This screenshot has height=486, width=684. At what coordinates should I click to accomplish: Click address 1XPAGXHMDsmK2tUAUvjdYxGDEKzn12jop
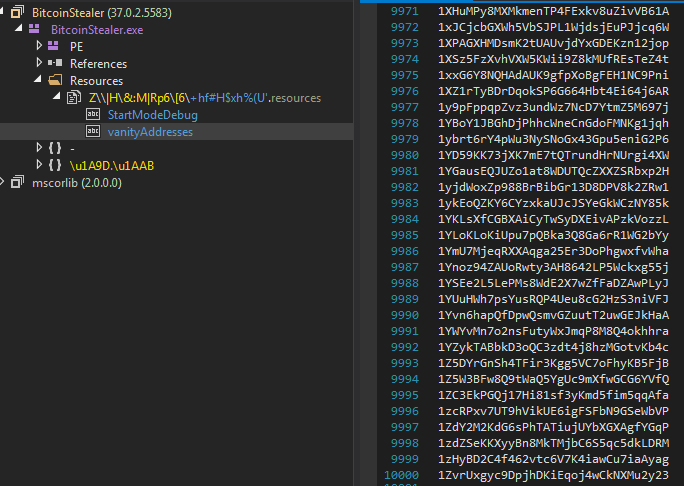553,43
